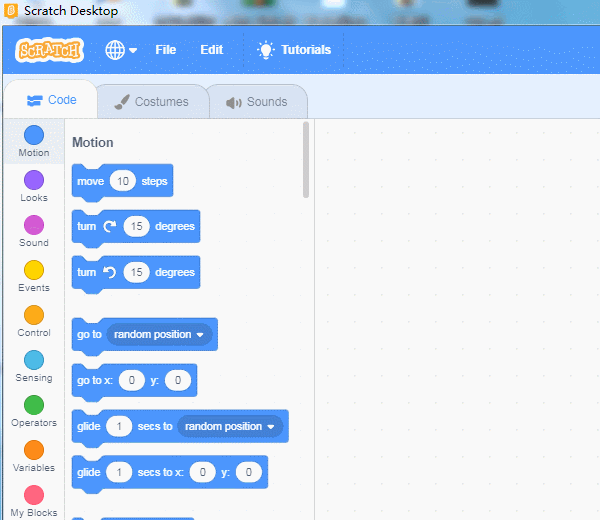Expand glide block's random position dropdown
The width and height of the screenshot is (600, 520).
pyautogui.click(x=230, y=426)
